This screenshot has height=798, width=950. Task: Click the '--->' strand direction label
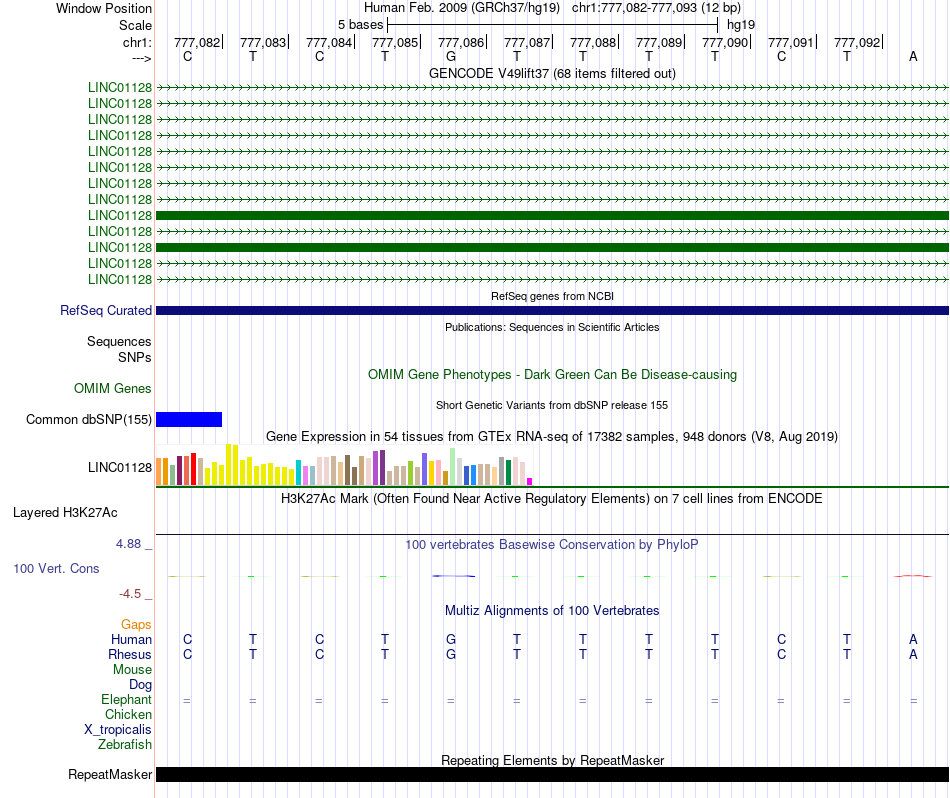click(x=141, y=58)
